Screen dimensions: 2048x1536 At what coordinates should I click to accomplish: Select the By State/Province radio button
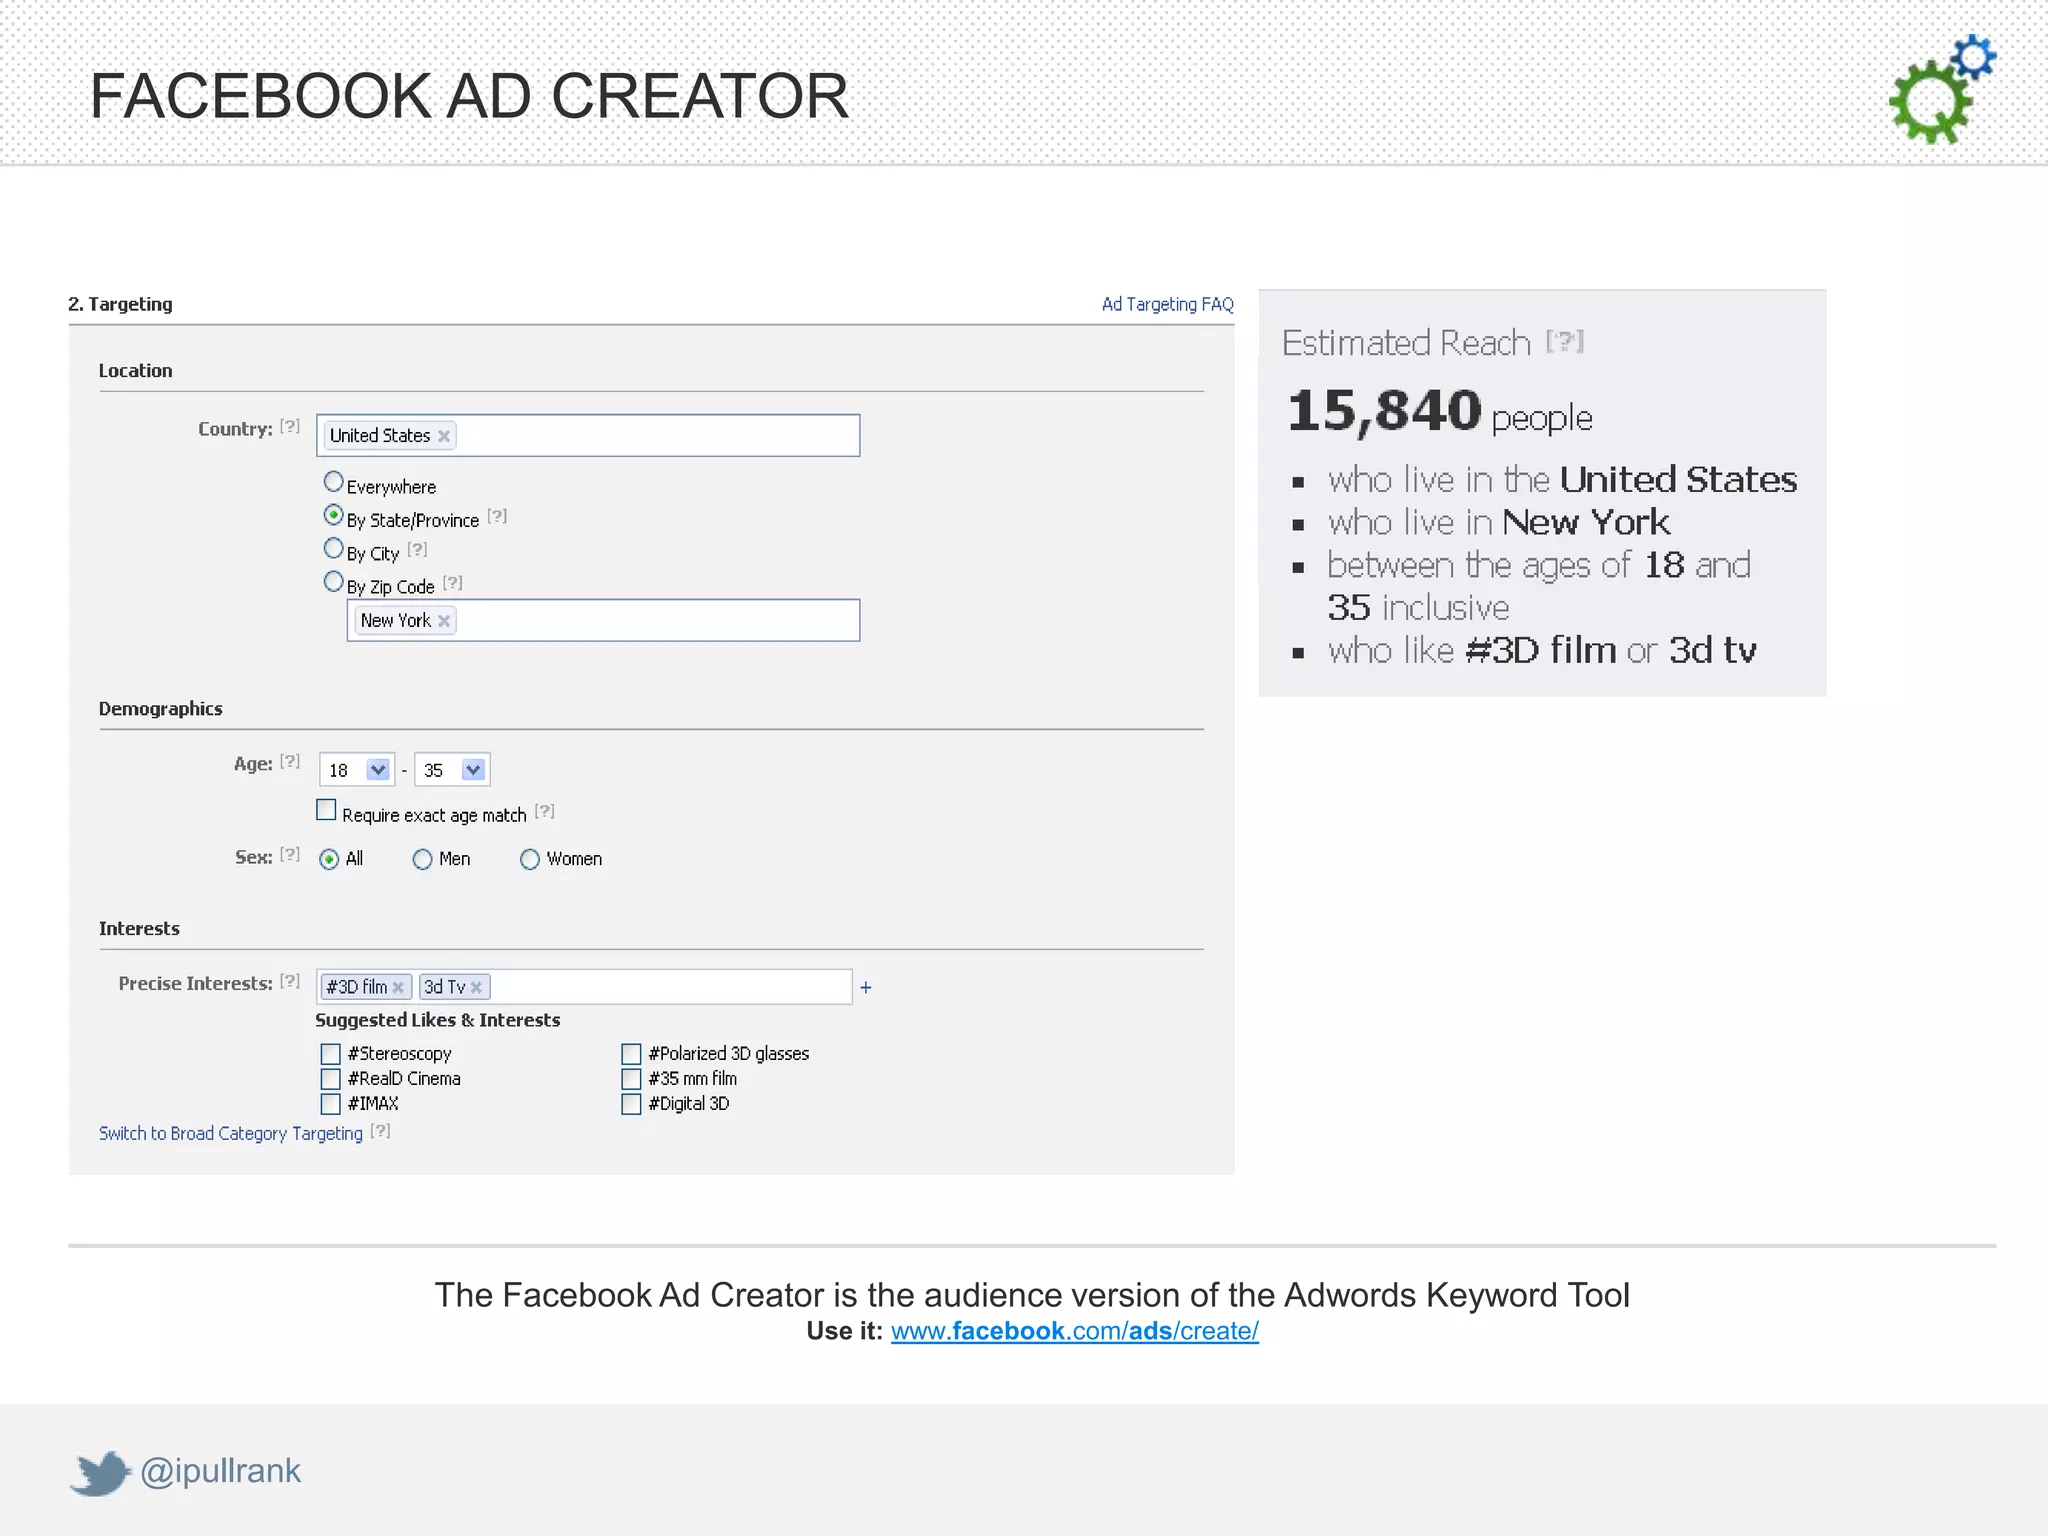pos(334,515)
